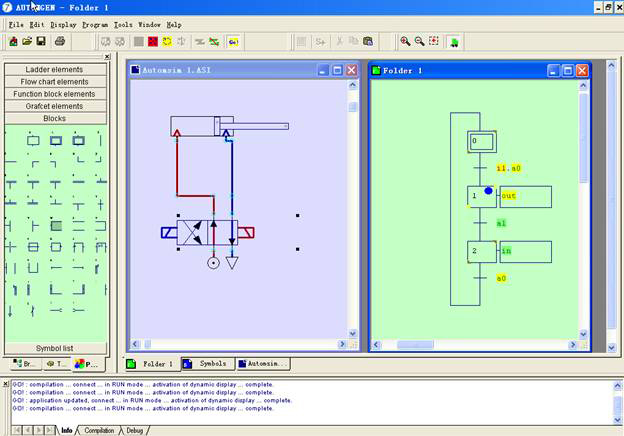Open the Help menu
Viewport: 624px width, 436px height.
[x=174, y=25]
